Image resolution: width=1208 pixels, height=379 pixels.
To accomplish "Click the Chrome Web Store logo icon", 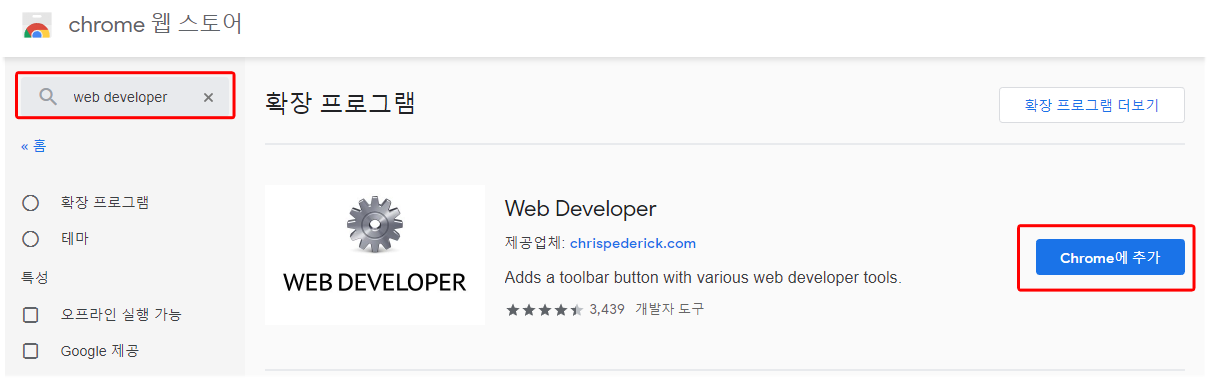I will click(37, 25).
